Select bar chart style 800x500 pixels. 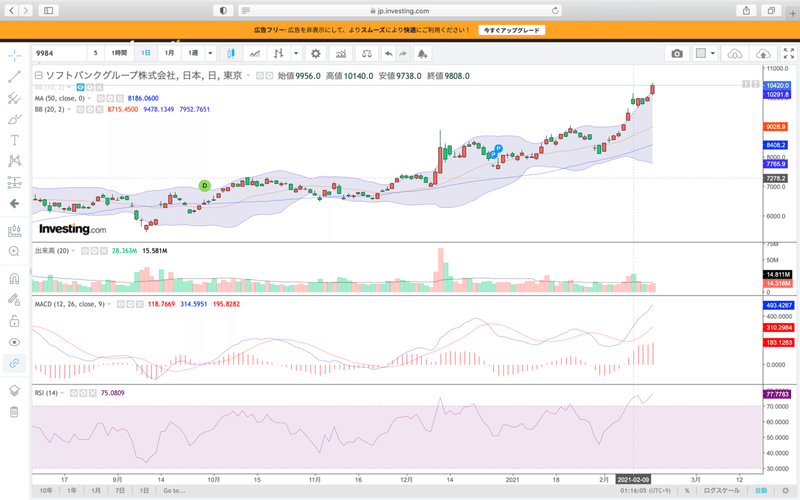(279, 53)
